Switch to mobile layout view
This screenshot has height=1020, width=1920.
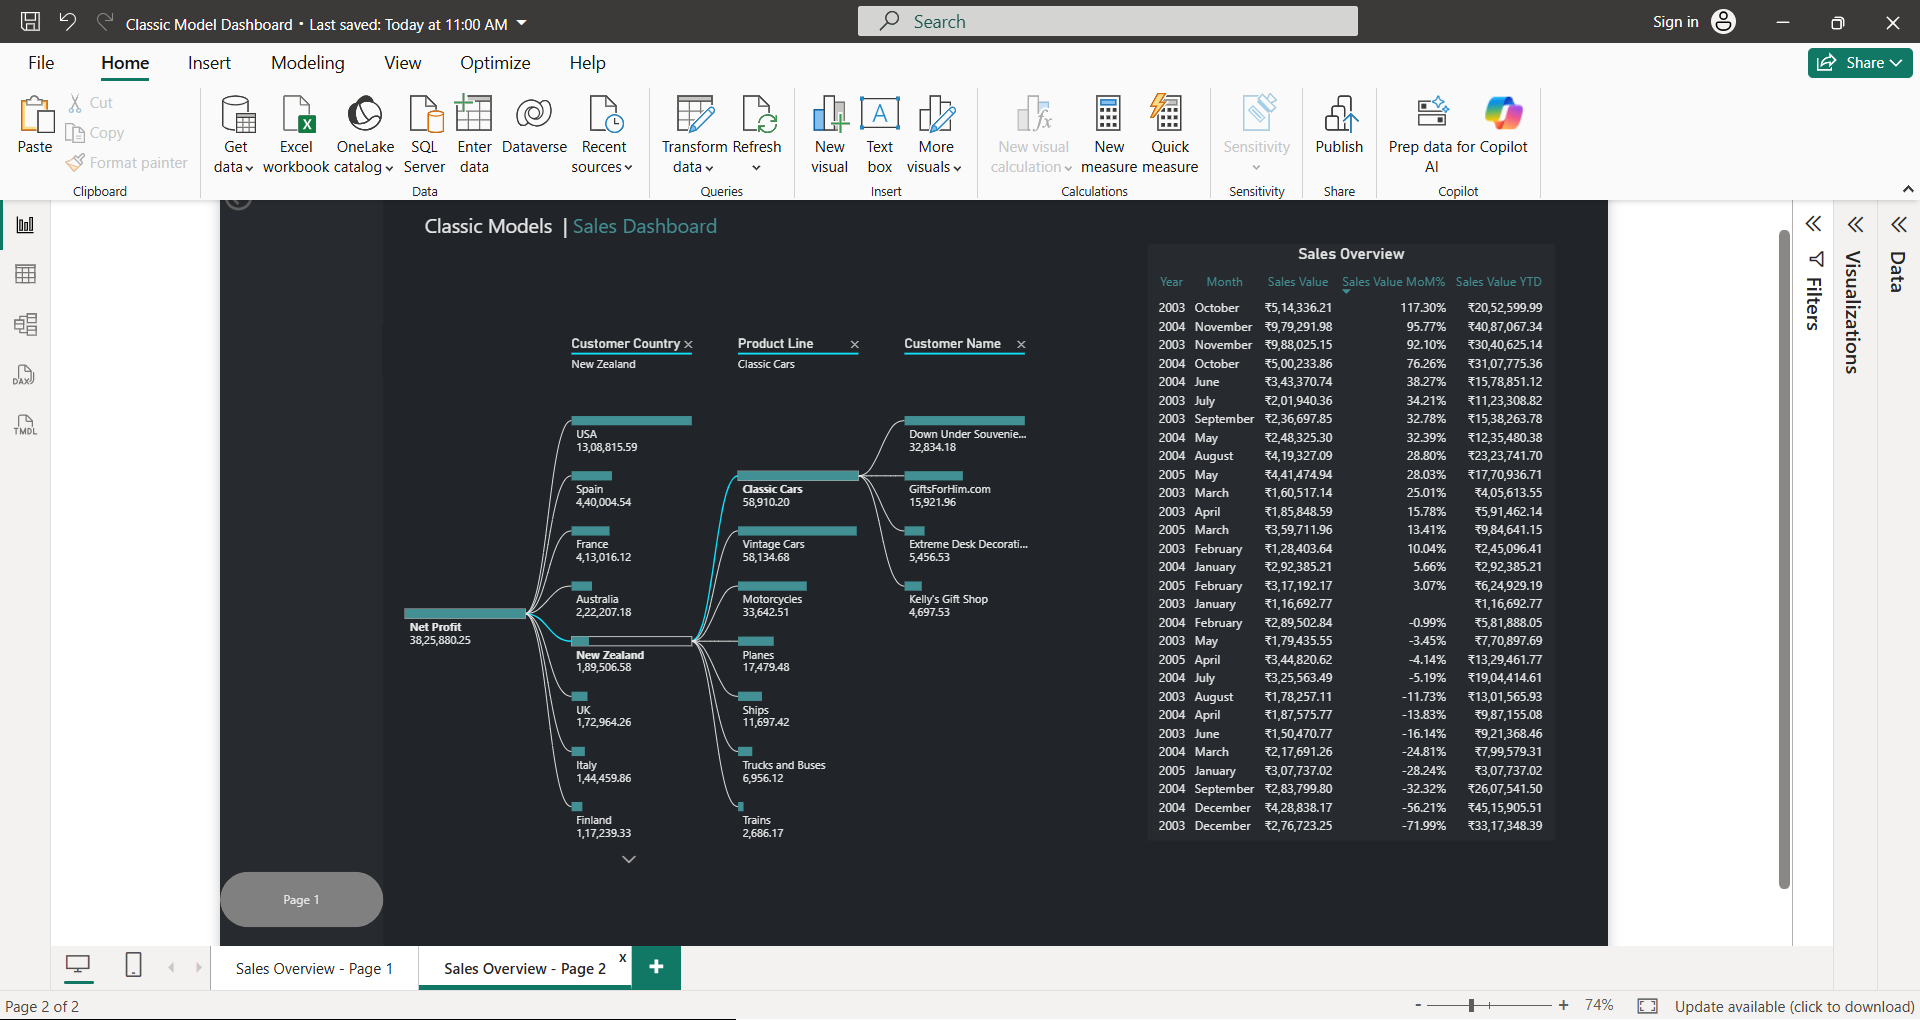(x=132, y=966)
